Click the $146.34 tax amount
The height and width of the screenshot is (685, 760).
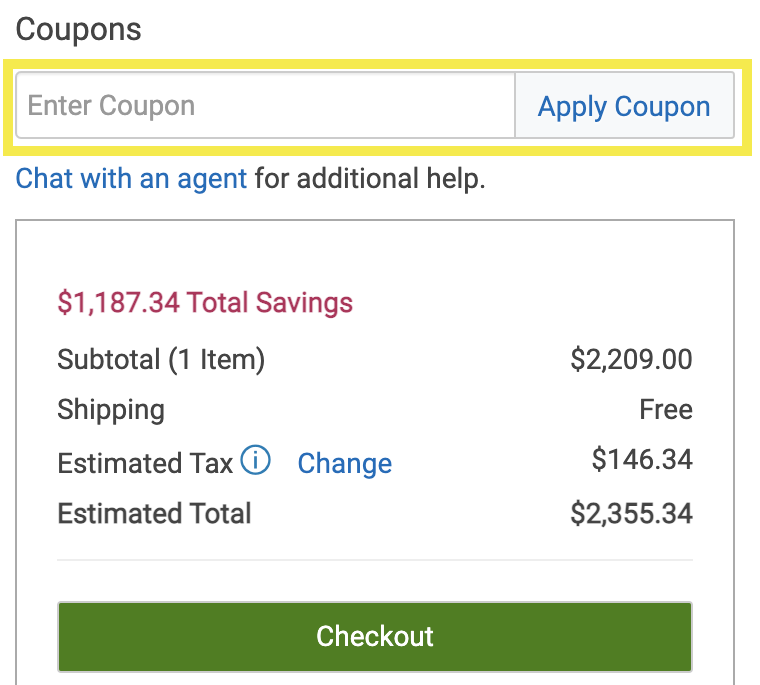coord(642,460)
